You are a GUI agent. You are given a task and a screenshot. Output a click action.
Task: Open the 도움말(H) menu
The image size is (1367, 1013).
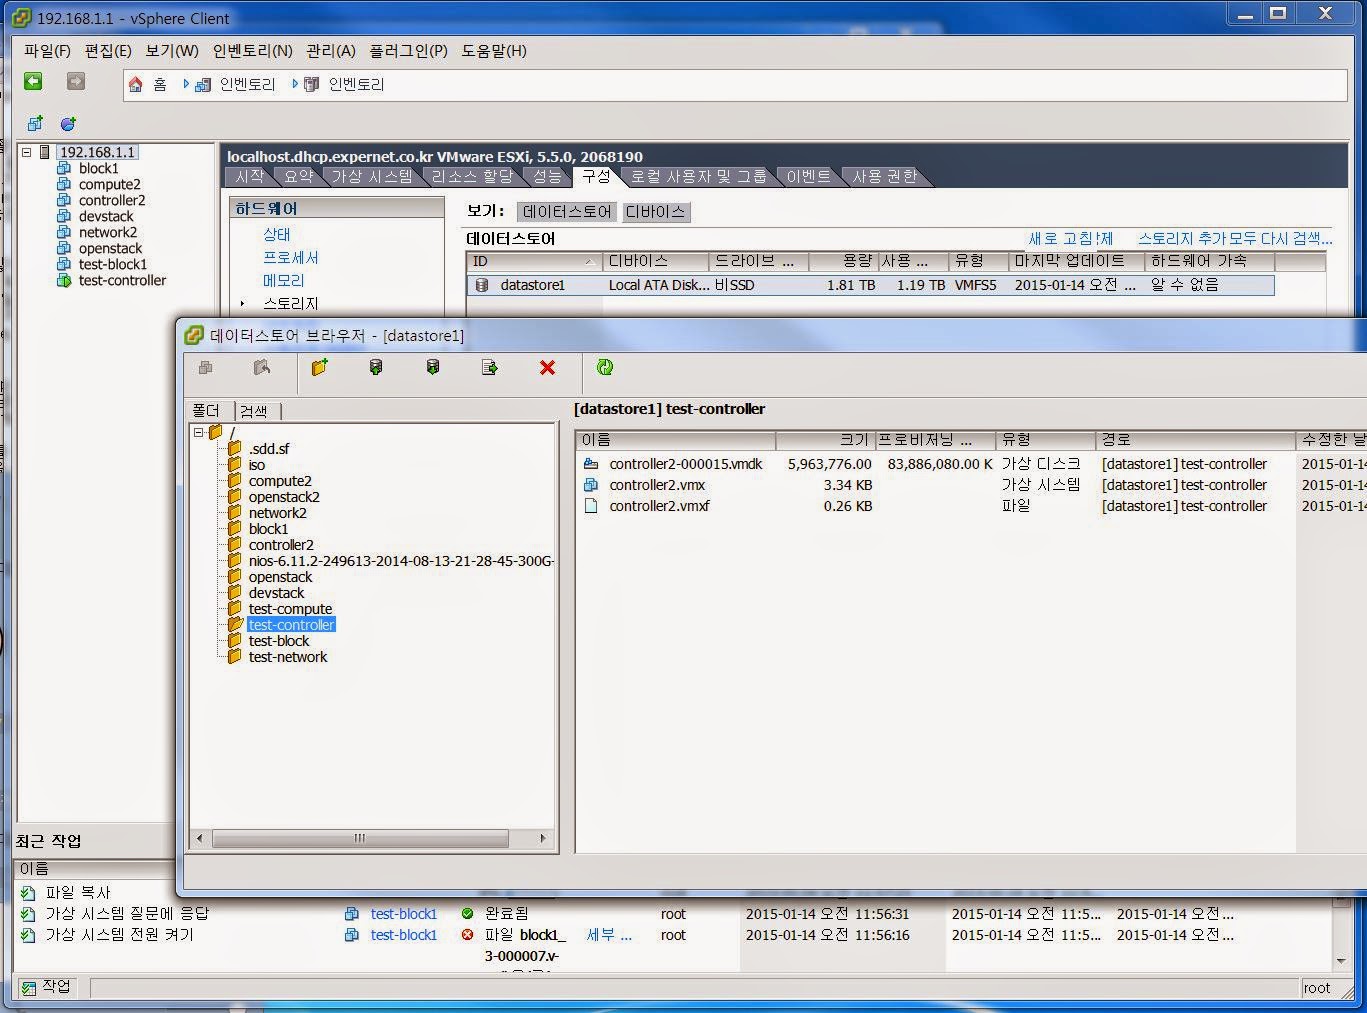tap(494, 51)
